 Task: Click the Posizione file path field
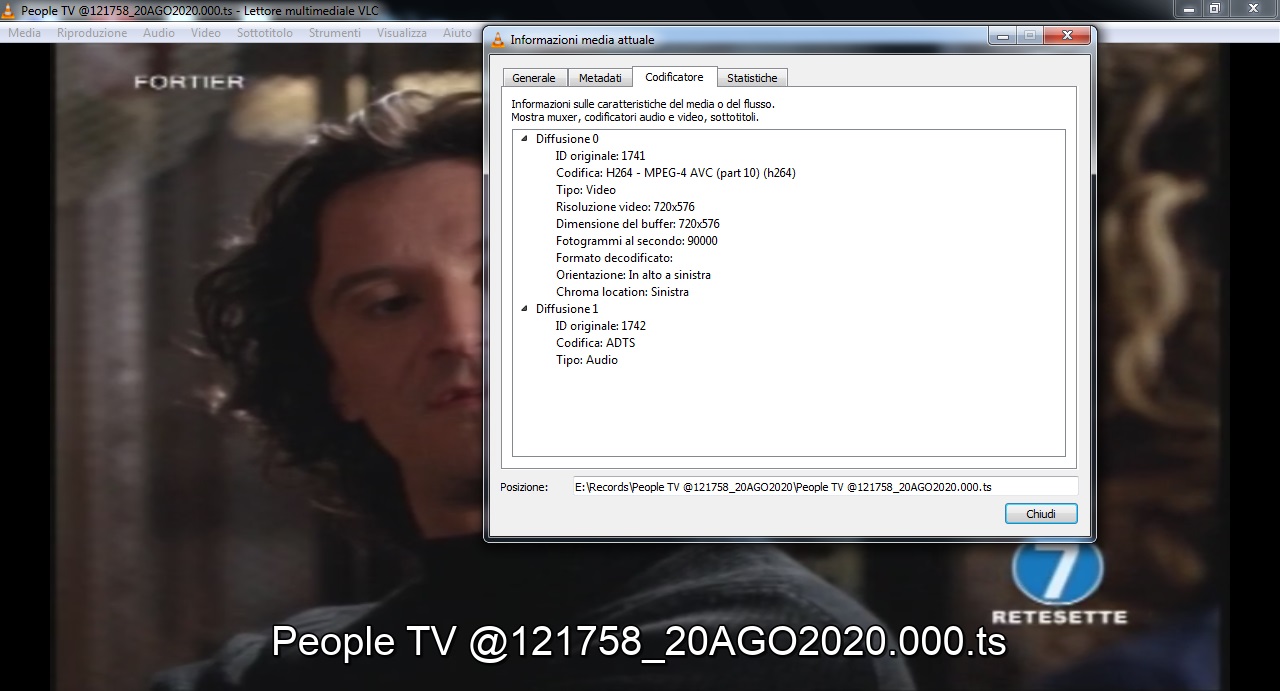pos(825,487)
